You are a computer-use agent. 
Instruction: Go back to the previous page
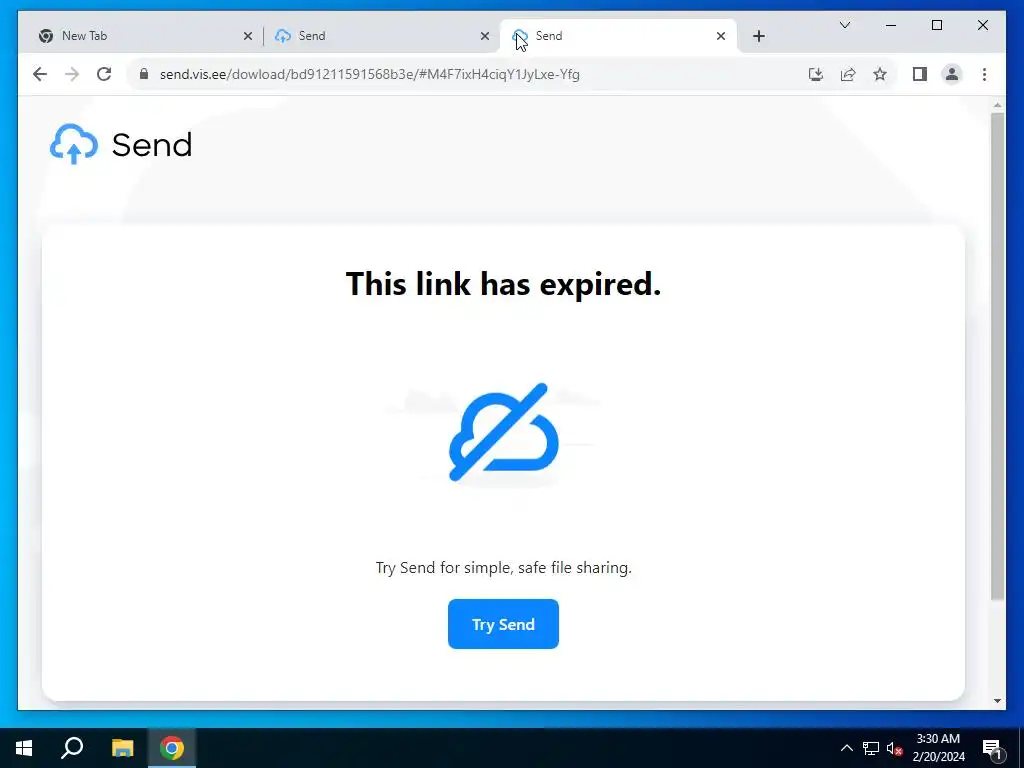(x=40, y=74)
